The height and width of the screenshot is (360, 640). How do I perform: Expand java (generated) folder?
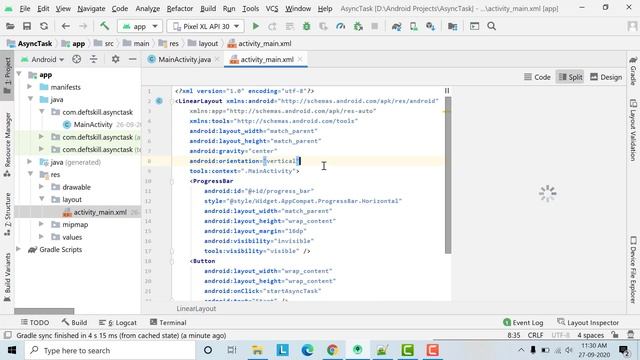(x=29, y=162)
